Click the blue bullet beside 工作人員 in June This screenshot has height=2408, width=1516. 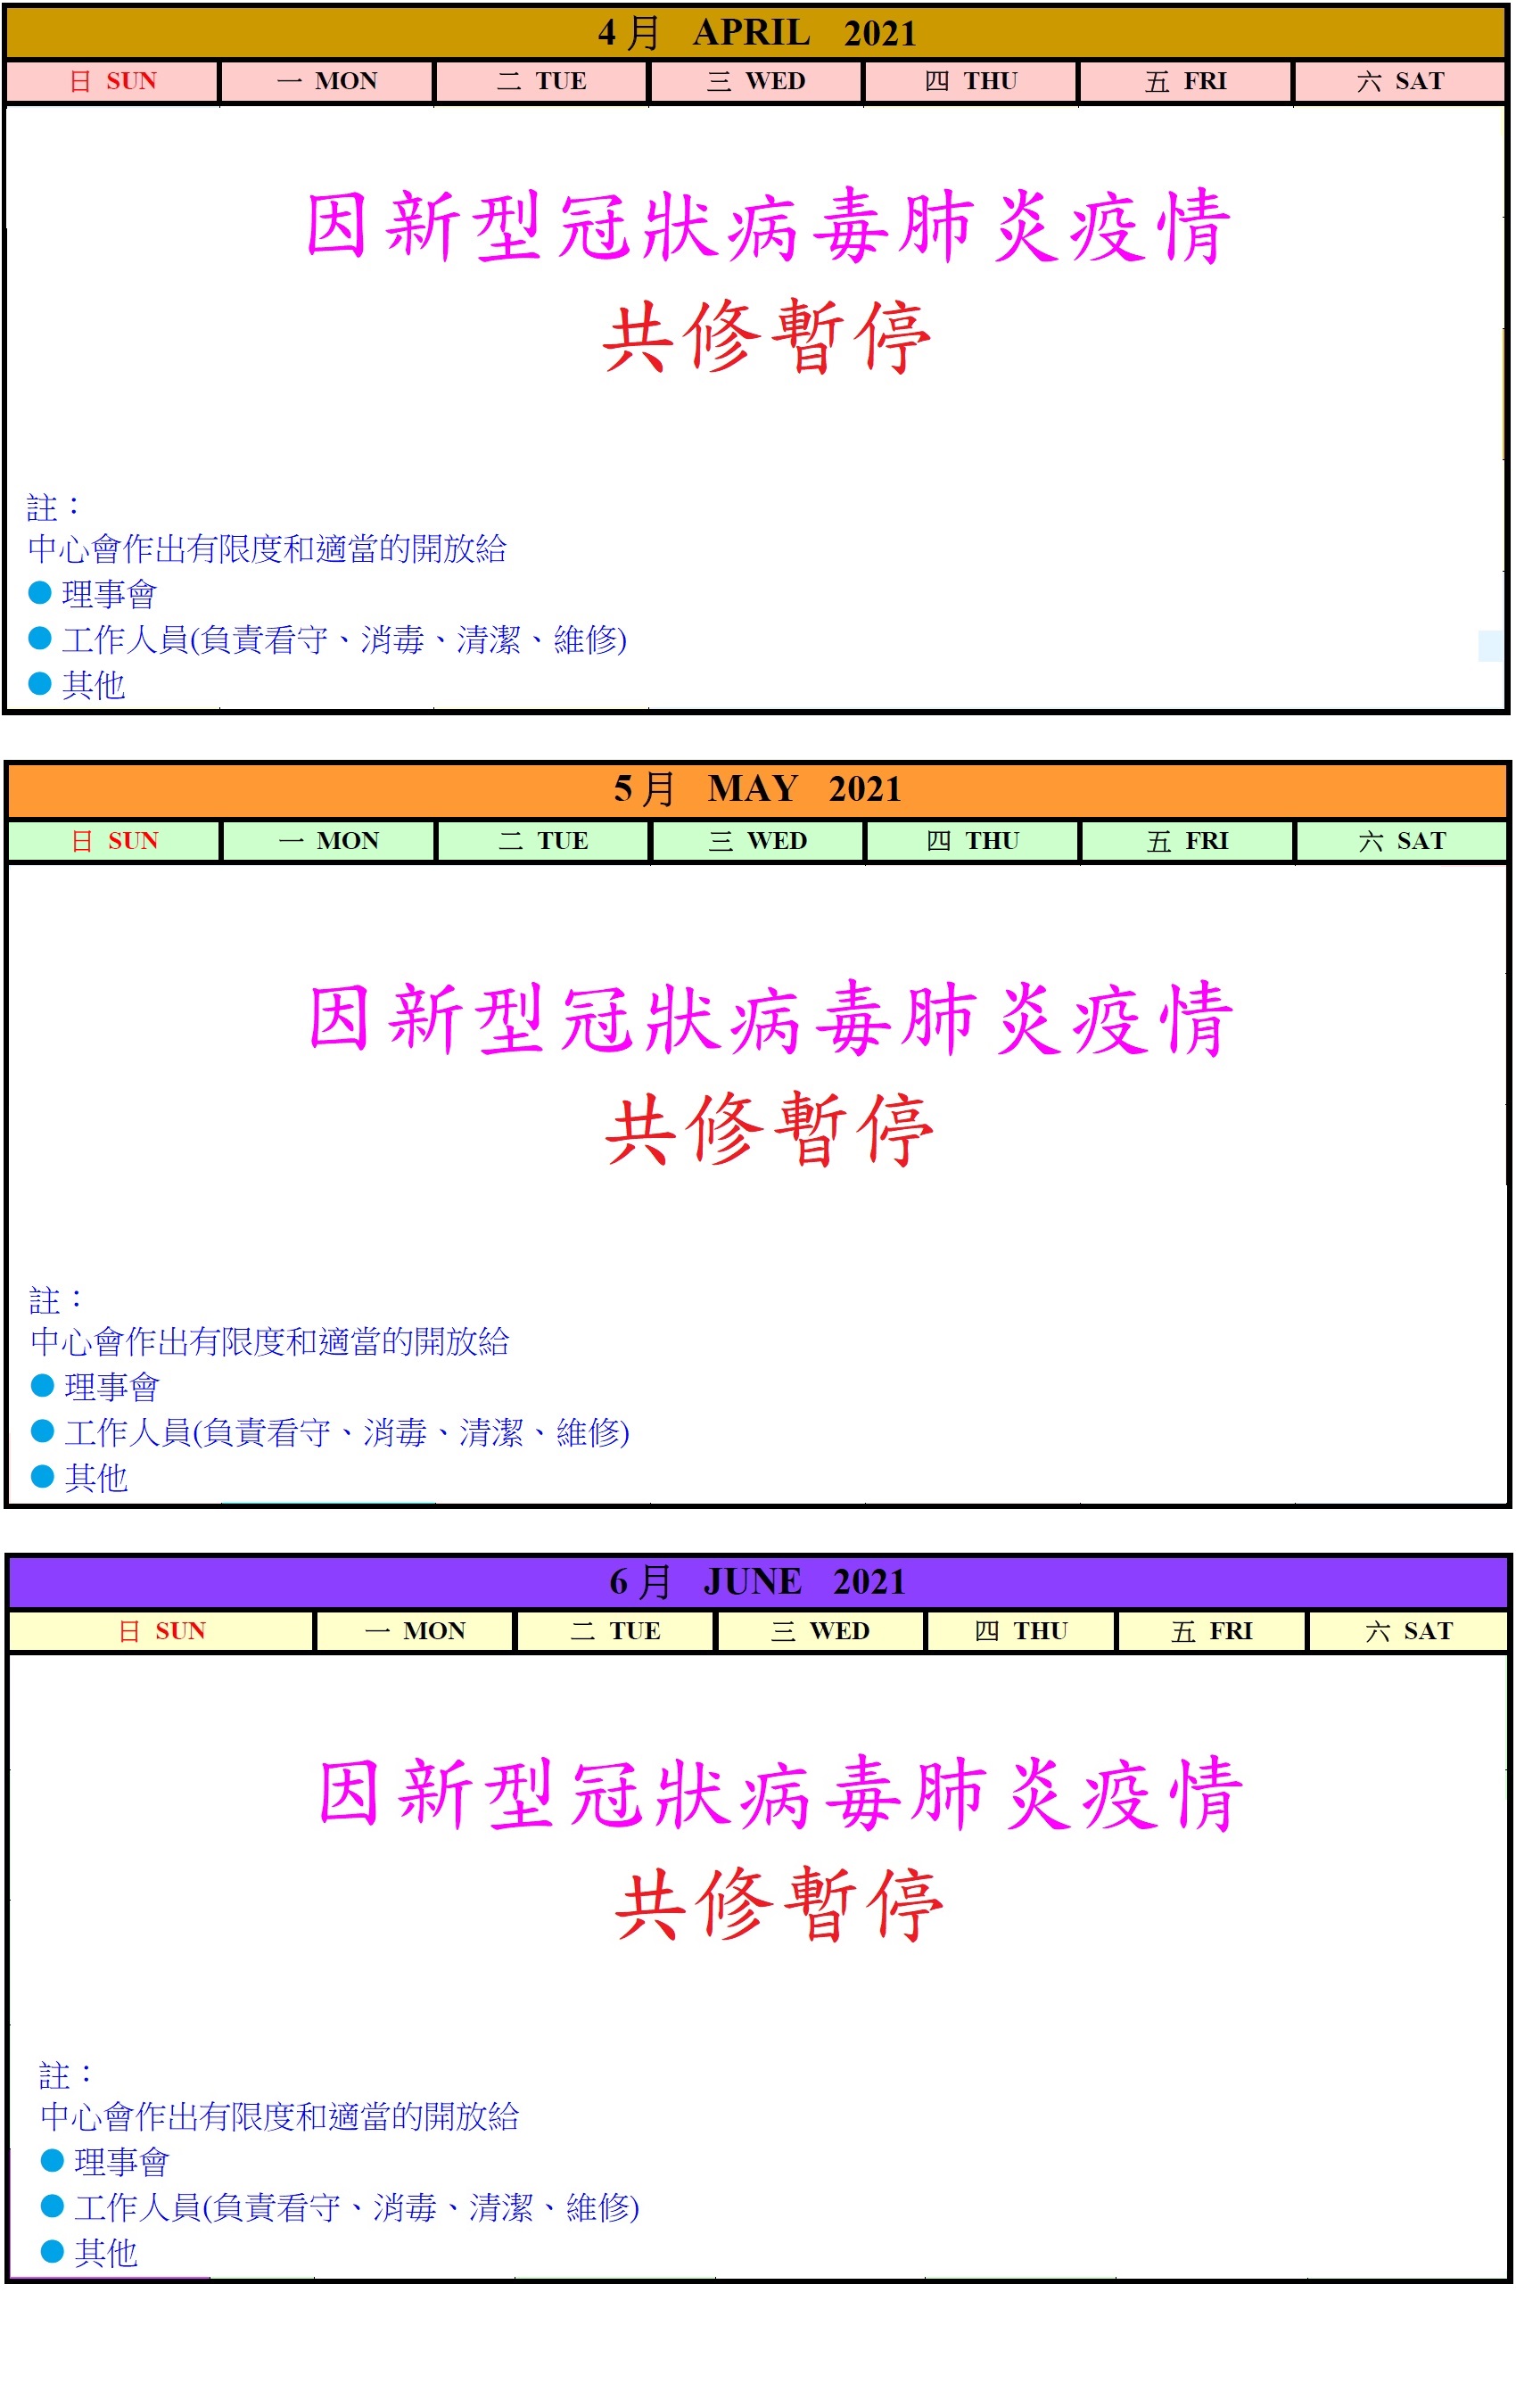click(x=52, y=2205)
